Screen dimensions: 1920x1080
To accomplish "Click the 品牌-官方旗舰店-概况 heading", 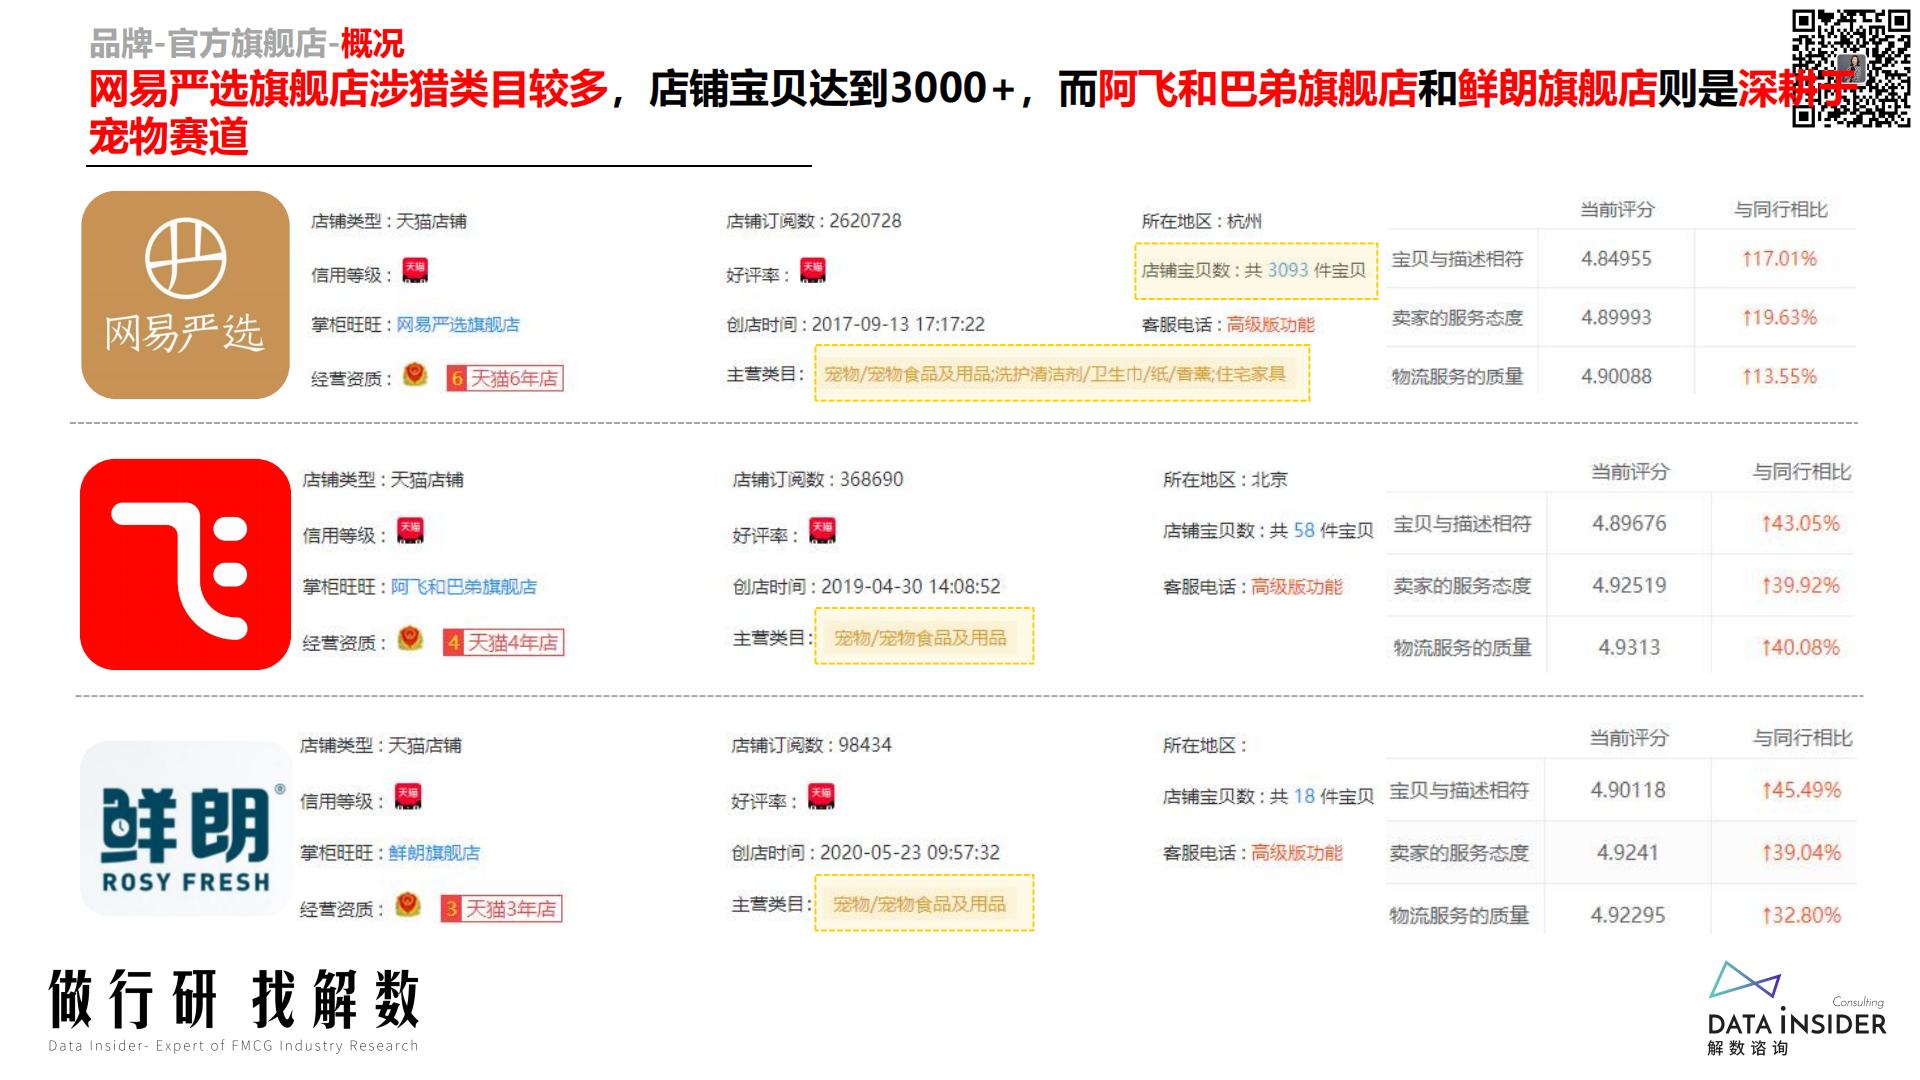I will (x=246, y=43).
